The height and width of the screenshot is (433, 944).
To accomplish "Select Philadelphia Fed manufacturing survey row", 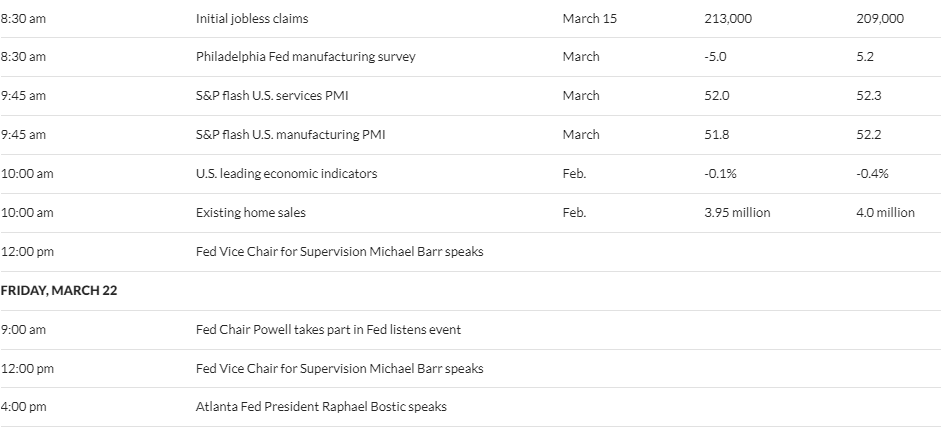I will pyautogui.click(x=471, y=57).
